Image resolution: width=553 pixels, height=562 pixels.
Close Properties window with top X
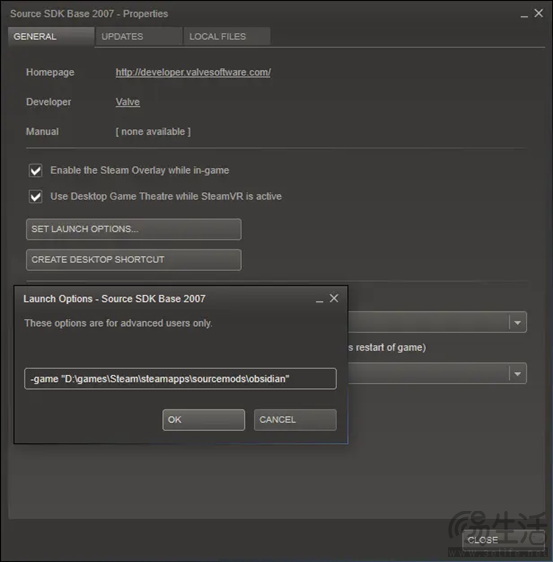tap(539, 13)
